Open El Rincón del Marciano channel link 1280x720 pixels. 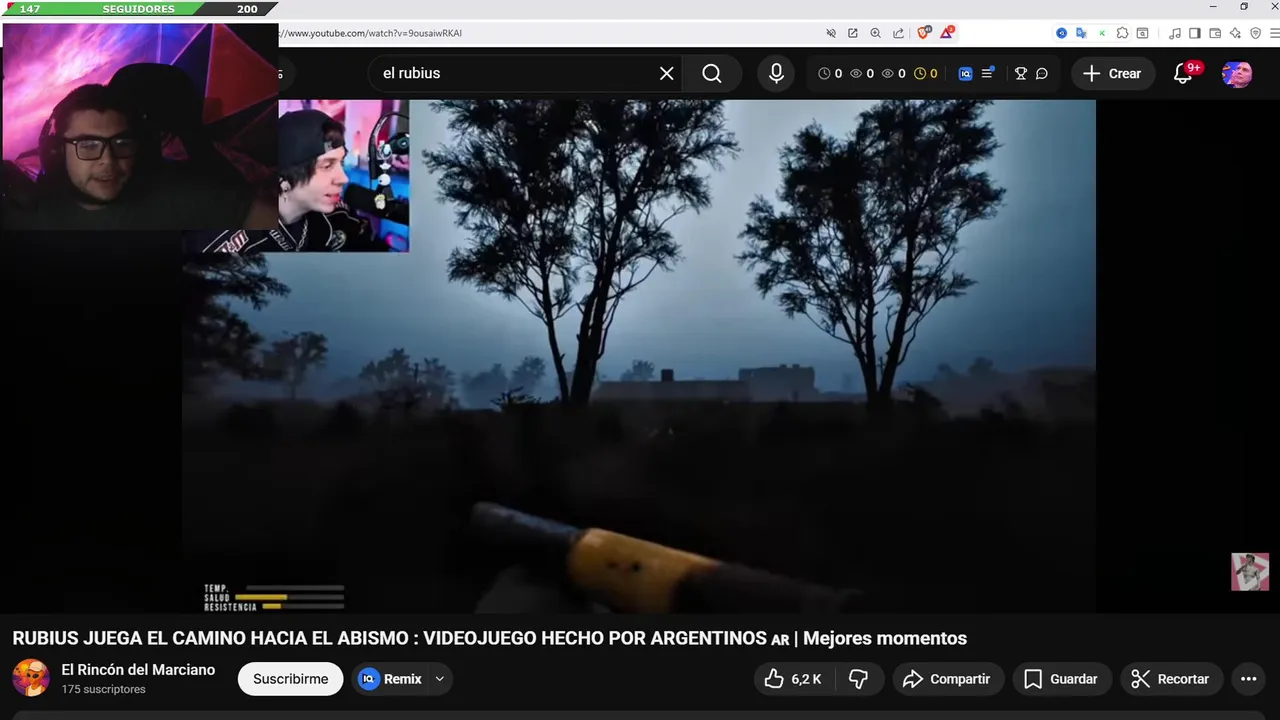138,670
